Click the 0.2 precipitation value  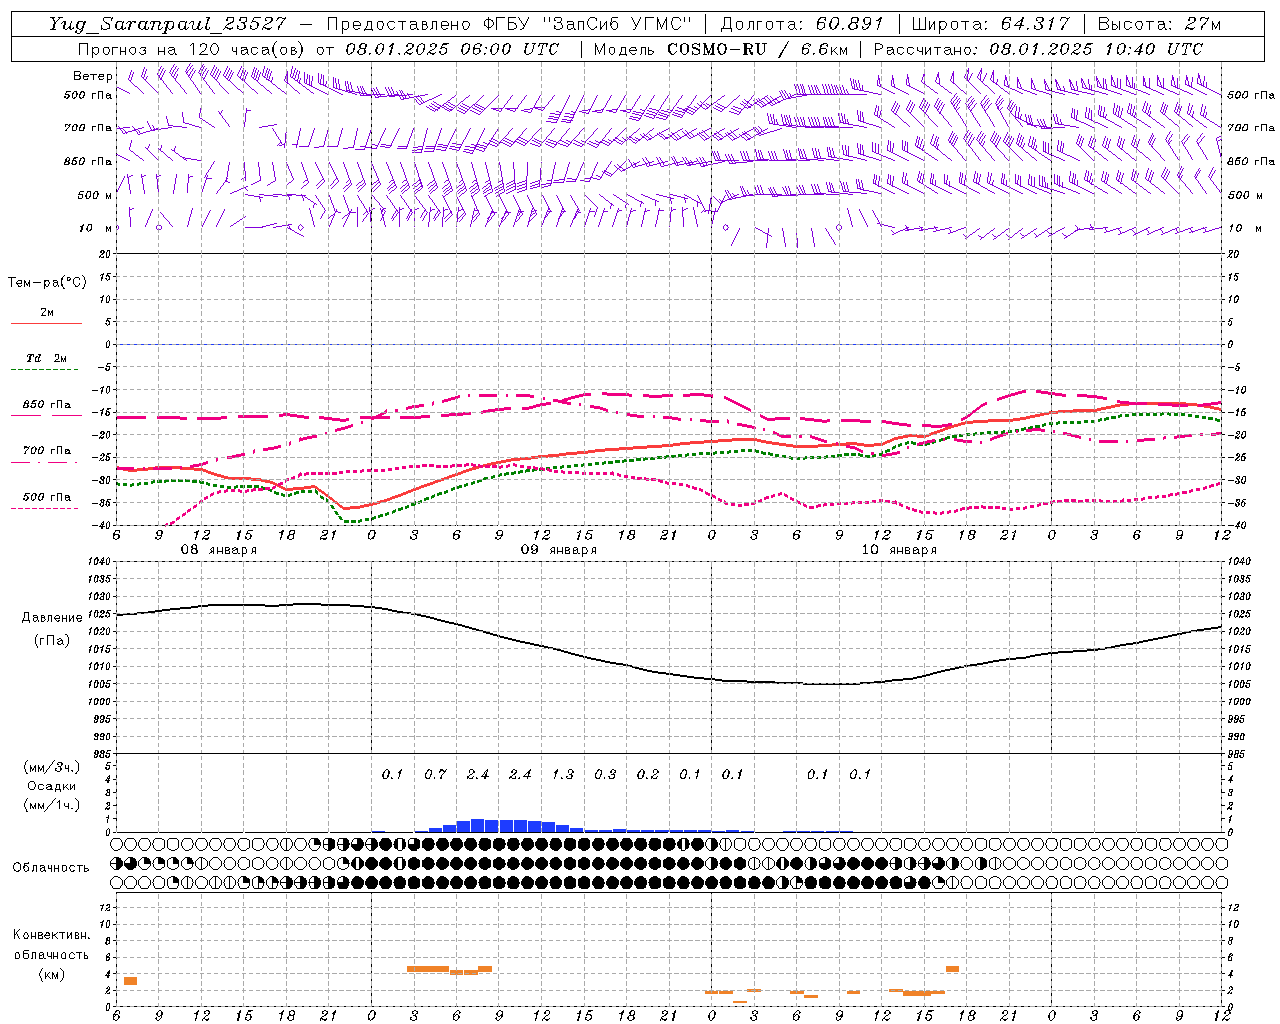point(648,774)
